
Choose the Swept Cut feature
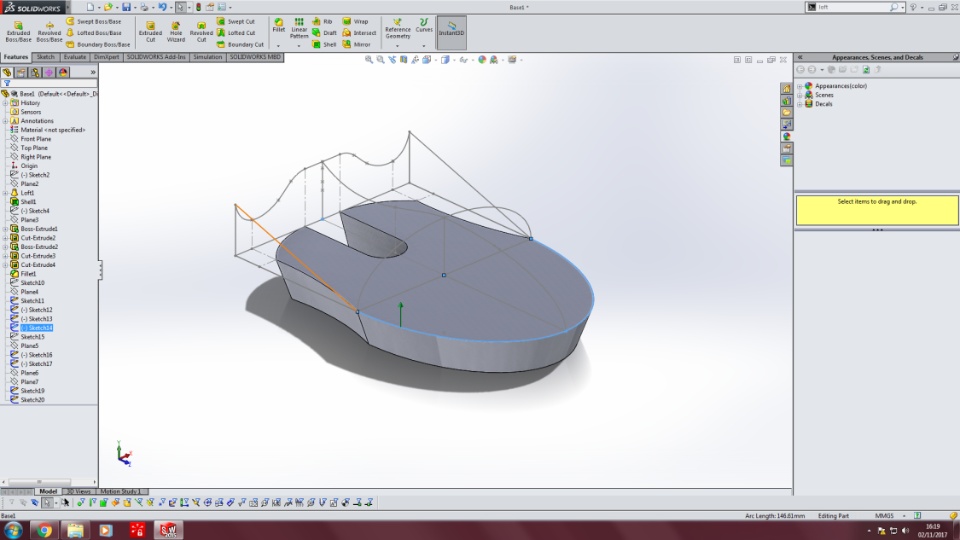click(236, 21)
